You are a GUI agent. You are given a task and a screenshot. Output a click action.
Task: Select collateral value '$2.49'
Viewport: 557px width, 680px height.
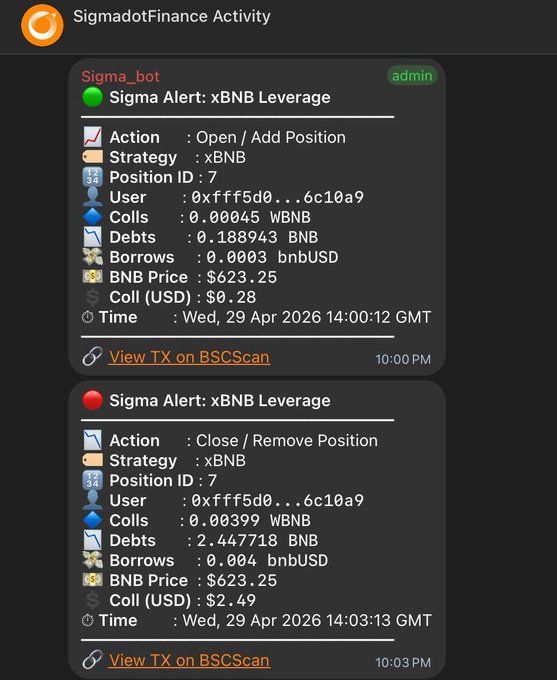[x=231, y=600]
